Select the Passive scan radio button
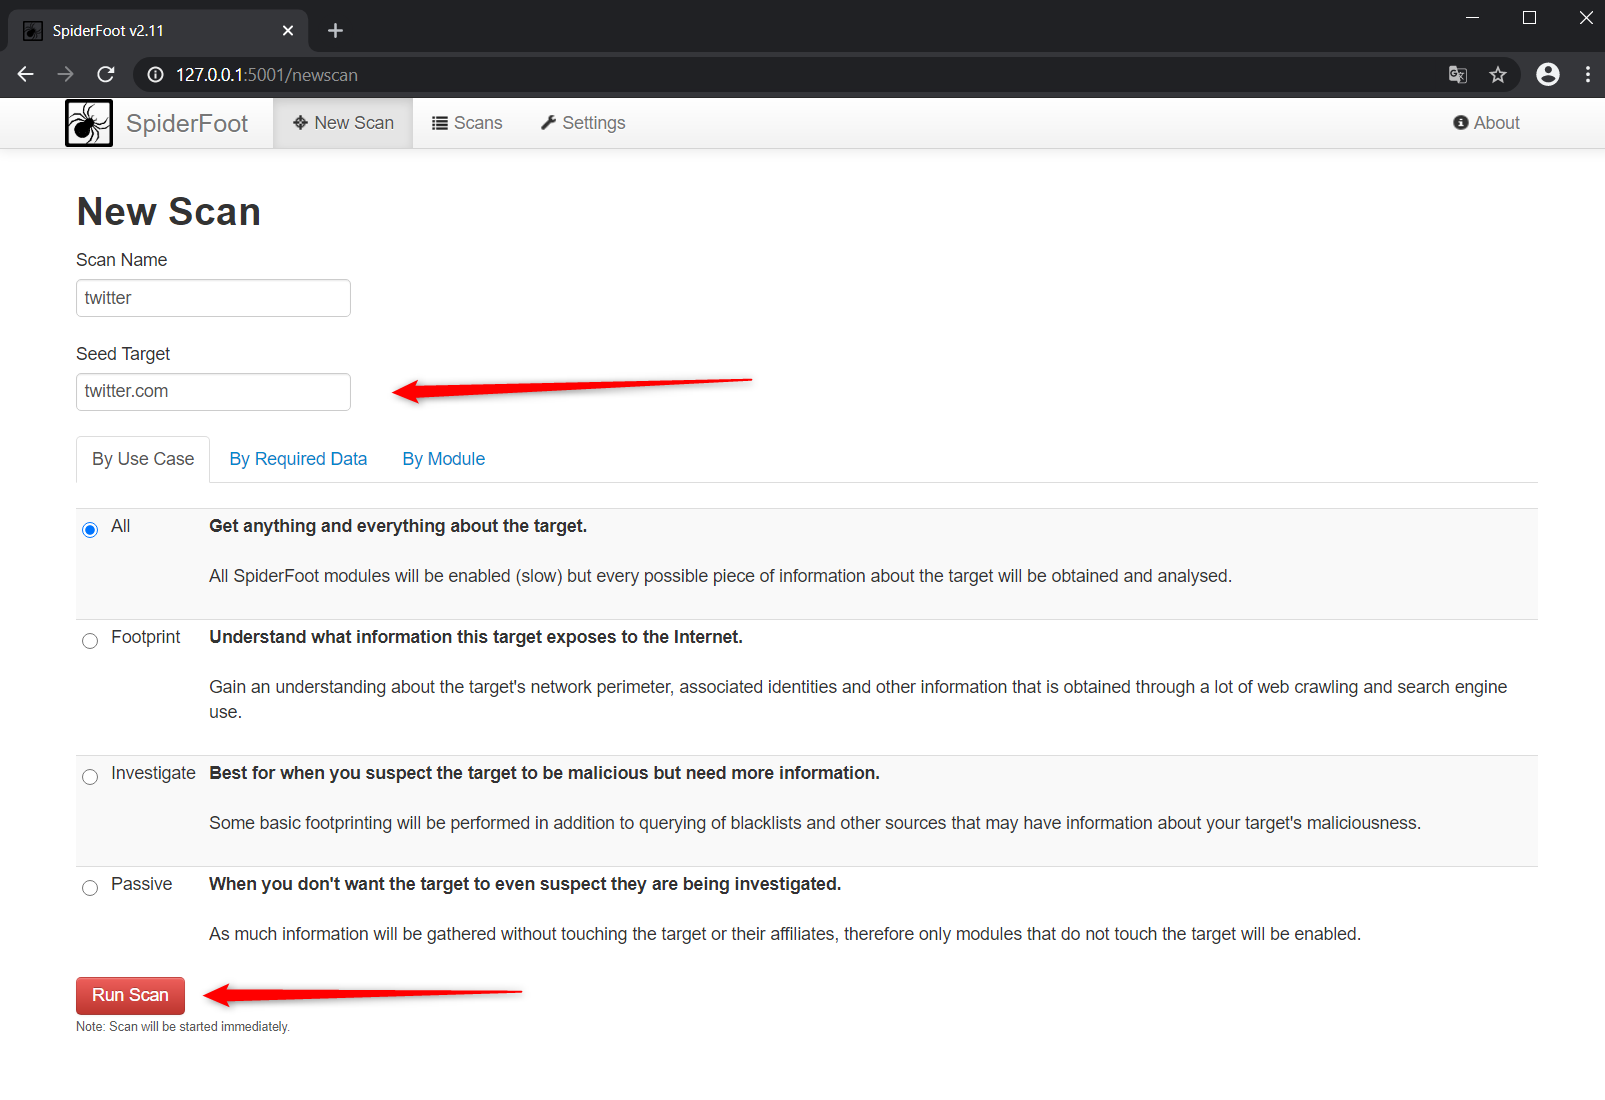Viewport: 1605px width, 1100px height. pyautogui.click(x=90, y=887)
